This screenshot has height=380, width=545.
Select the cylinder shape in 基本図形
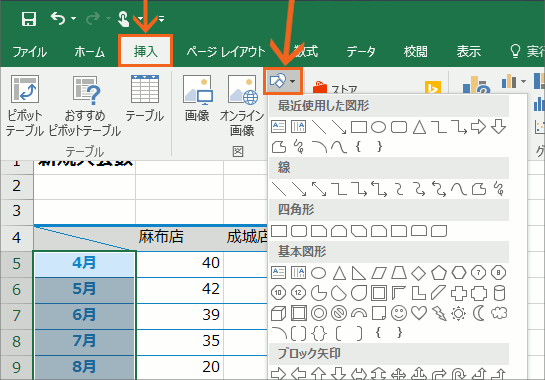pos(499,293)
